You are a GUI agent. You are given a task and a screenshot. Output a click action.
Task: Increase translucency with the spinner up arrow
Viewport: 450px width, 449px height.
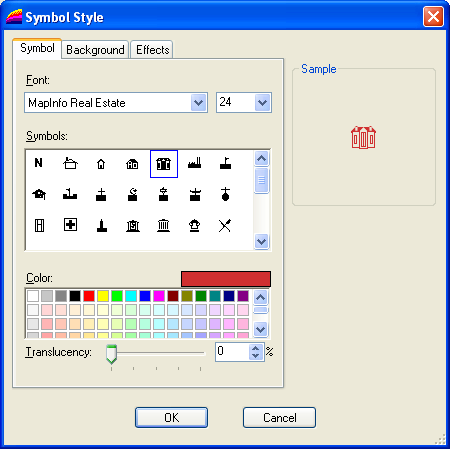pos(256,348)
